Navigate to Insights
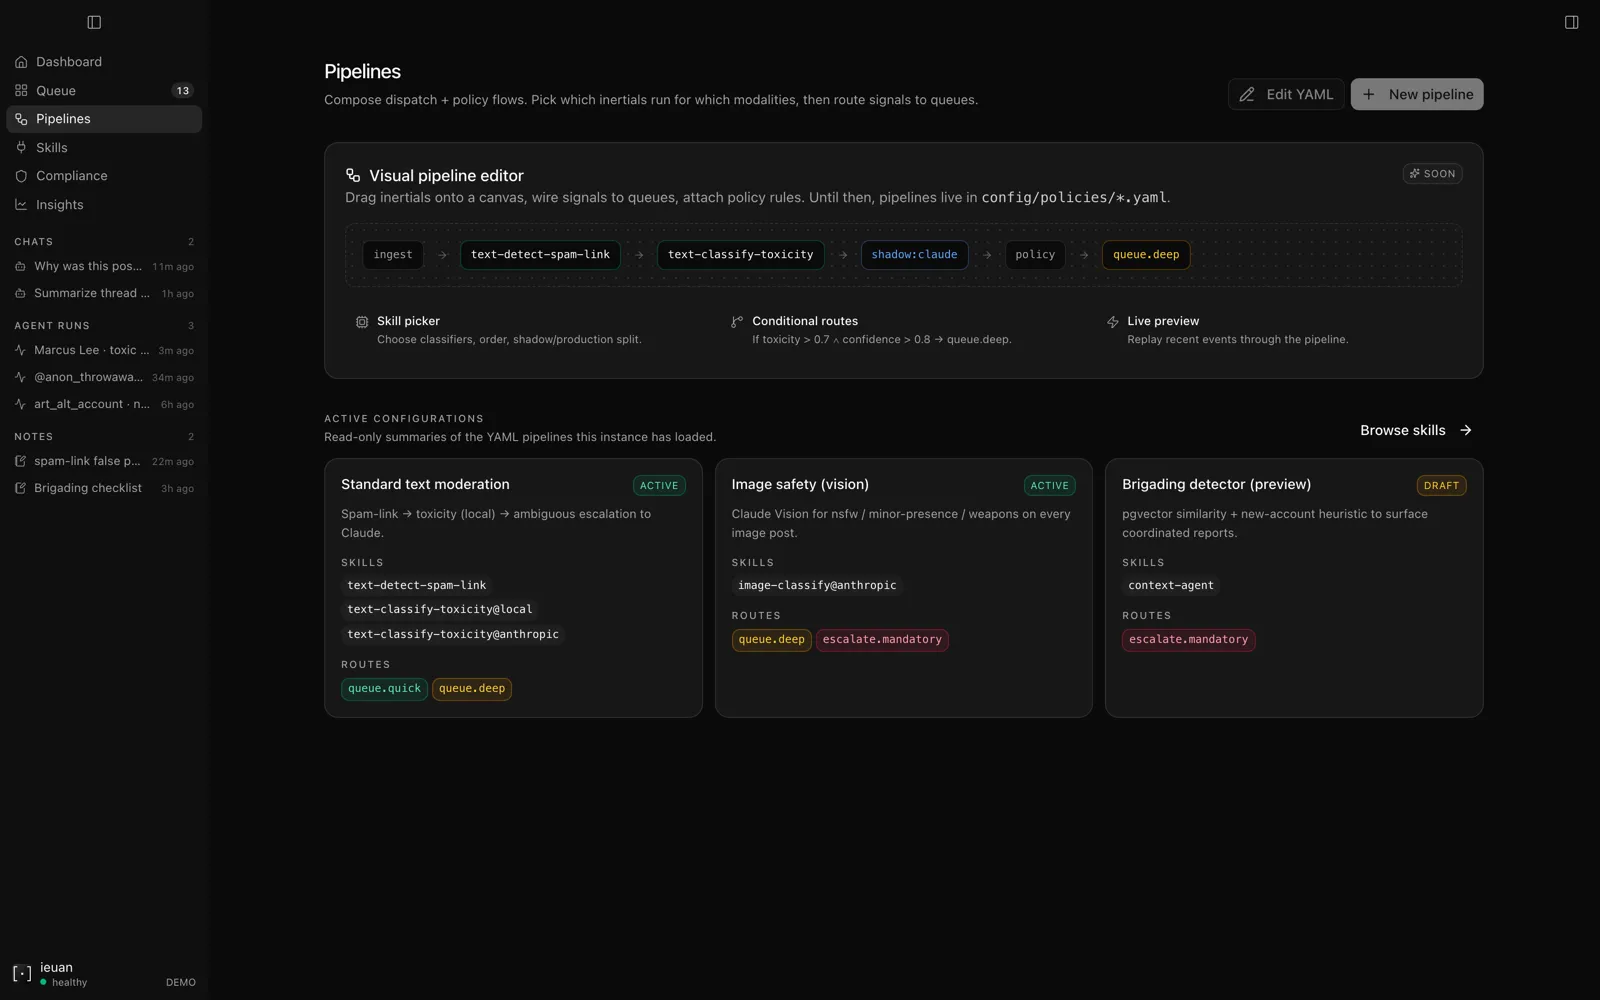 click(x=104, y=204)
